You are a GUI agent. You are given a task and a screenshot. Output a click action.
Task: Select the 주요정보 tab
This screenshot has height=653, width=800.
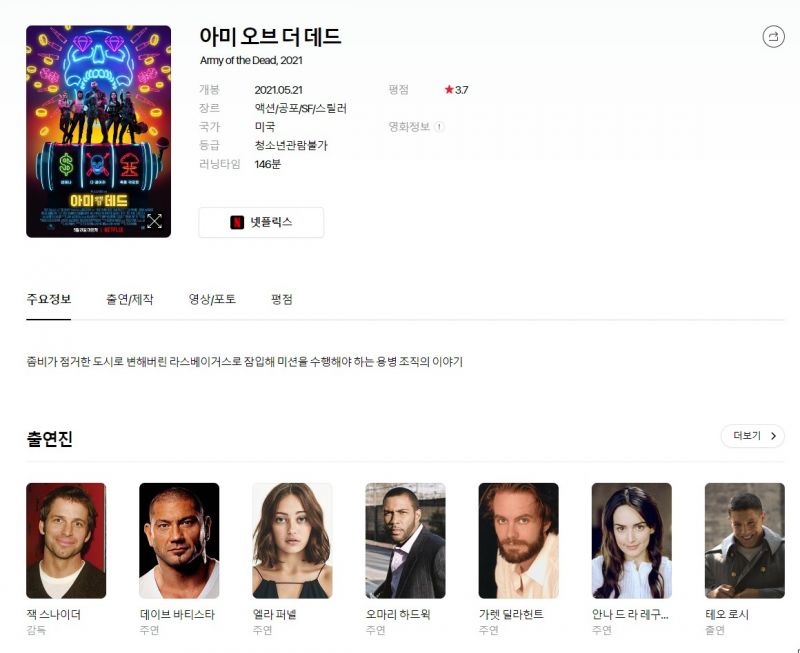[x=48, y=299]
